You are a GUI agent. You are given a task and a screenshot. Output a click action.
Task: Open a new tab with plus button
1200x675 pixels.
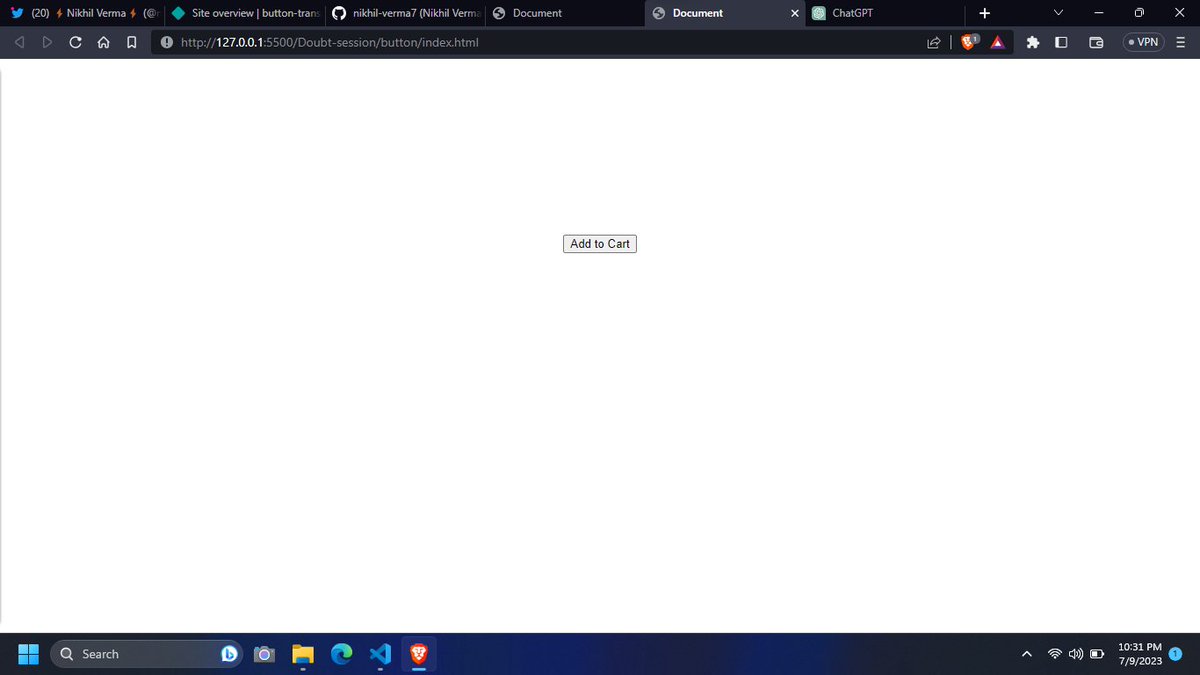985,13
